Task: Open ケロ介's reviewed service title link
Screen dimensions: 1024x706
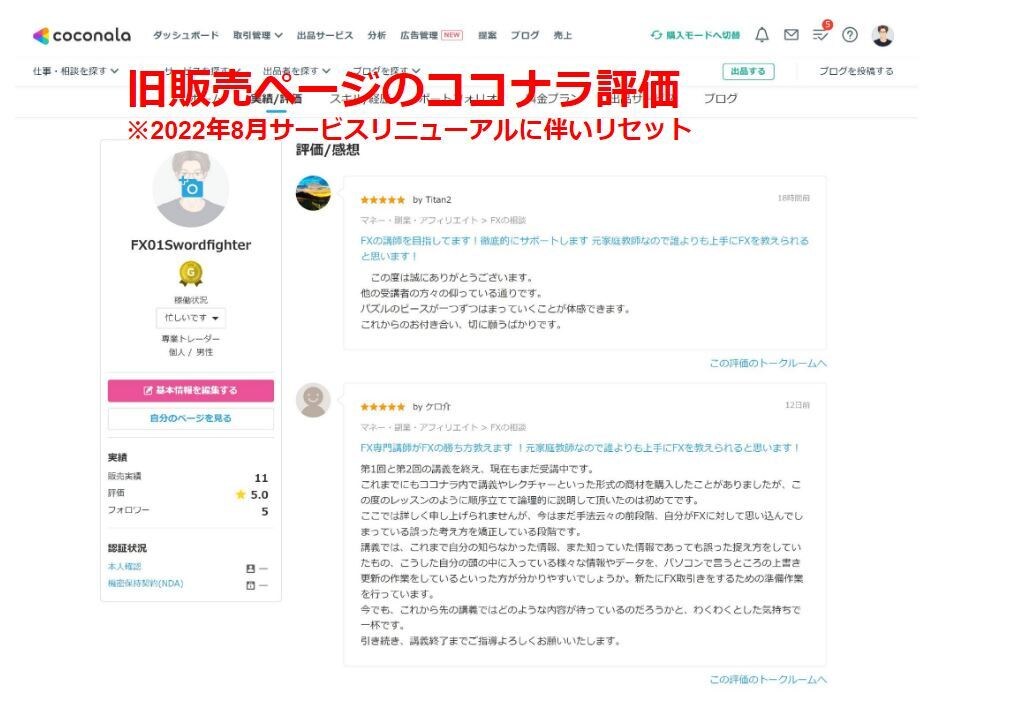Action: click(x=581, y=448)
